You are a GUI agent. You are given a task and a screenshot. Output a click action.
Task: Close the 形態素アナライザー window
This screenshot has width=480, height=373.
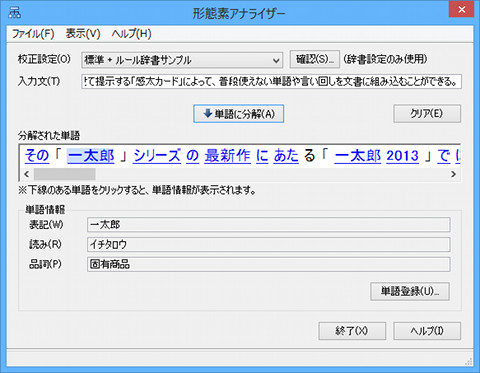pyautogui.click(x=461, y=9)
